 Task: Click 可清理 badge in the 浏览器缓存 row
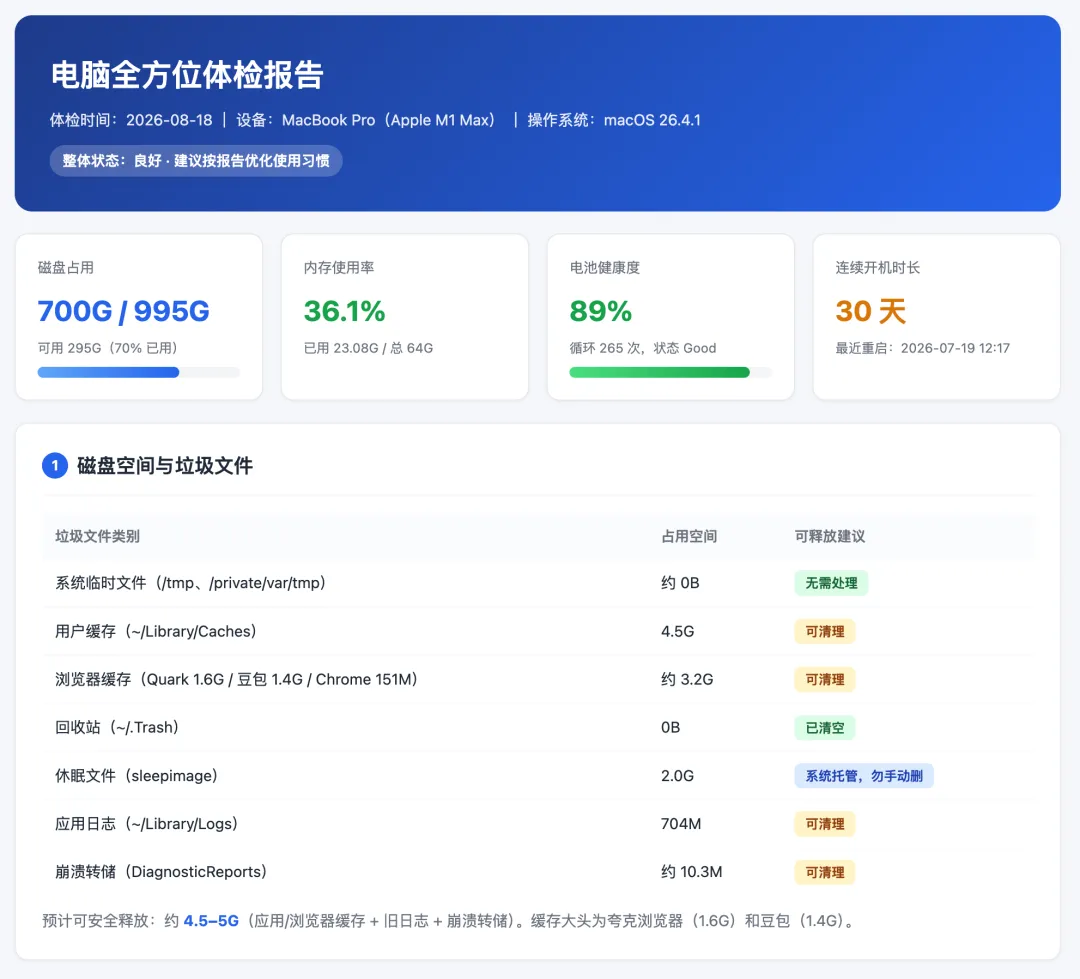click(824, 679)
